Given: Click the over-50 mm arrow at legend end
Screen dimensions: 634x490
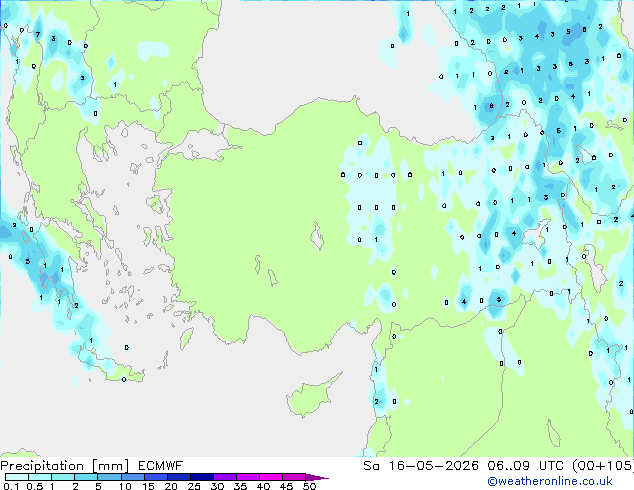Looking at the screenshot, I should click(x=317, y=477).
